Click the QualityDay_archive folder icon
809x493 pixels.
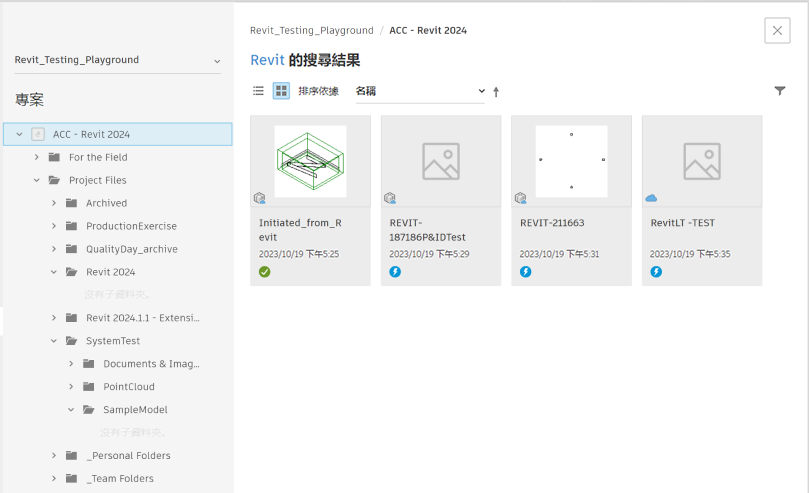coord(71,249)
